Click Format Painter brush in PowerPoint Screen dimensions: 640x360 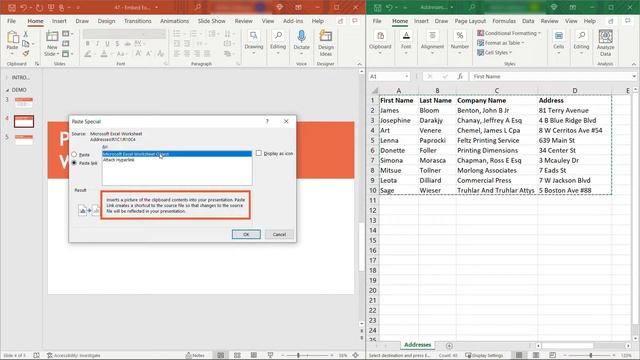click(x=26, y=53)
